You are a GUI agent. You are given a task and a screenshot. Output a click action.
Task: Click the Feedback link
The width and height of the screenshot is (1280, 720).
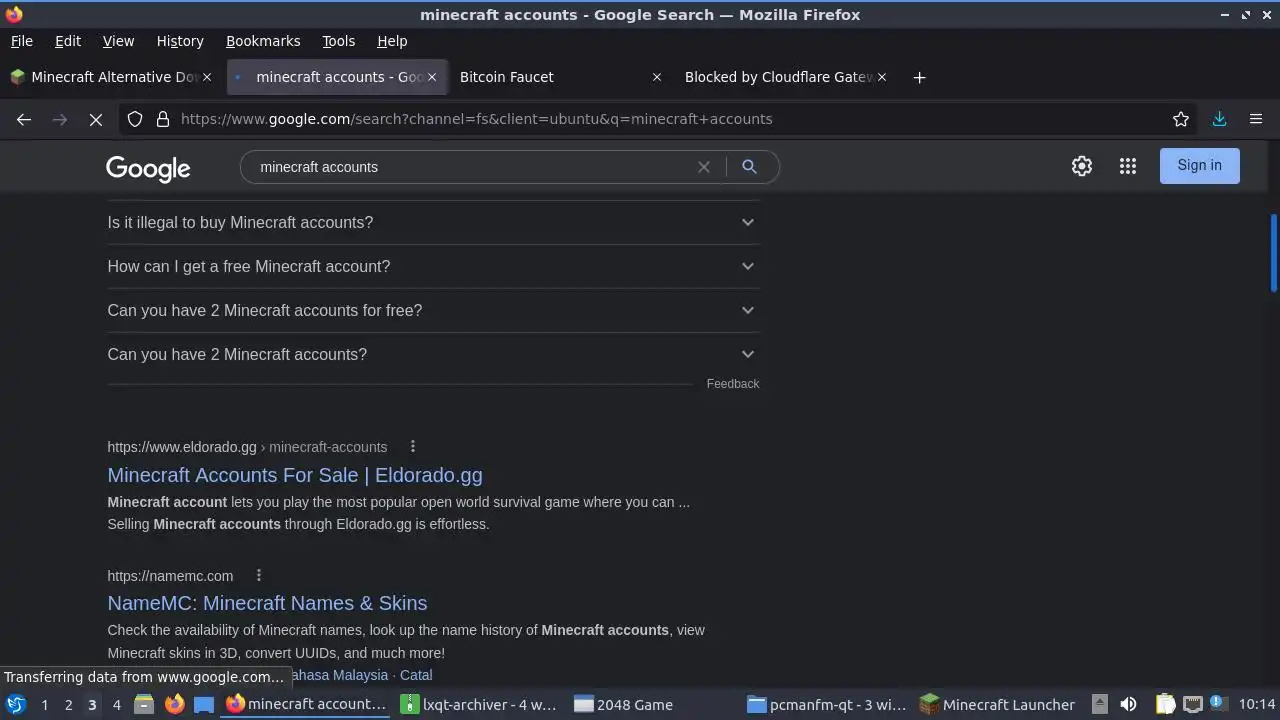[x=733, y=384]
